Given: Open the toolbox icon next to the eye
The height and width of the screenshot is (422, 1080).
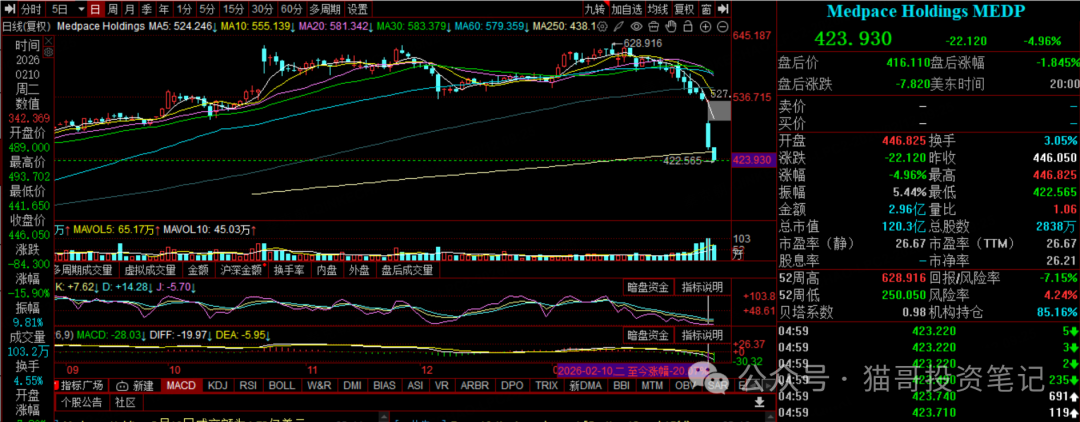Looking at the screenshot, I should tap(654, 26).
